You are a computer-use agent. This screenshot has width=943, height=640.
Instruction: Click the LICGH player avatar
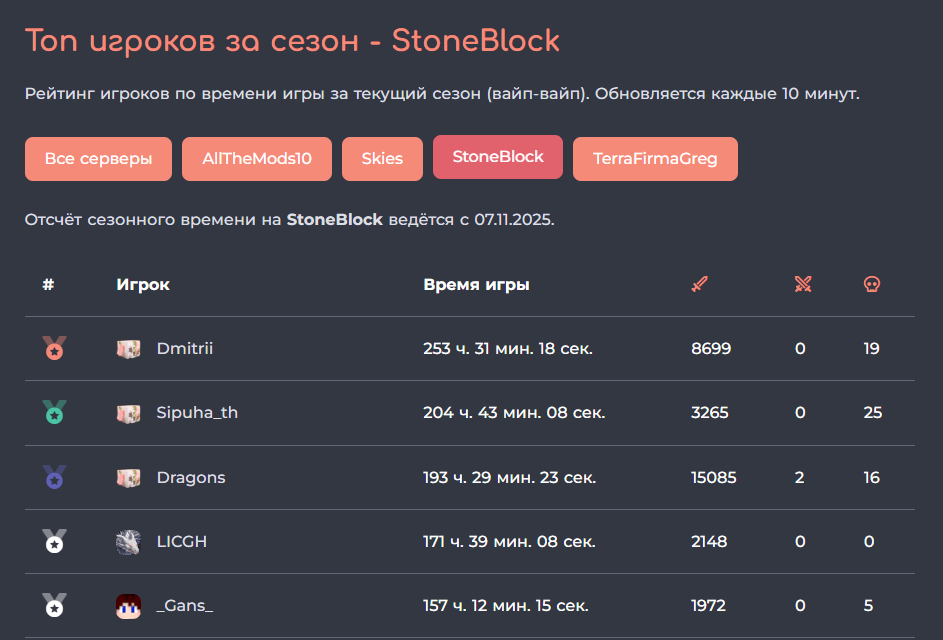(128, 542)
